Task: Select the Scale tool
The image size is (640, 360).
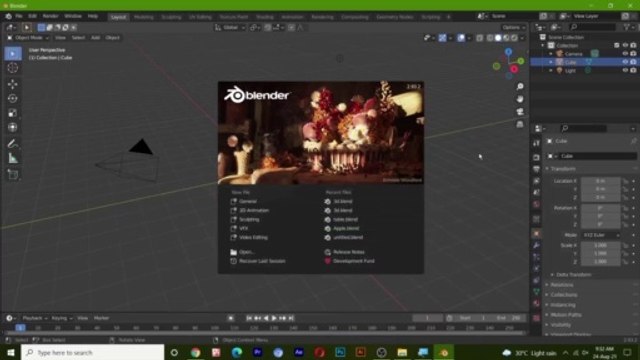Action: point(13,113)
